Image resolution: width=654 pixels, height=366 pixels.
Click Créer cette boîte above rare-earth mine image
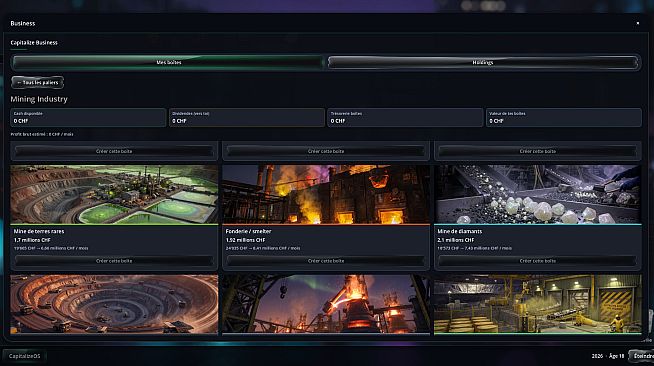tap(114, 151)
